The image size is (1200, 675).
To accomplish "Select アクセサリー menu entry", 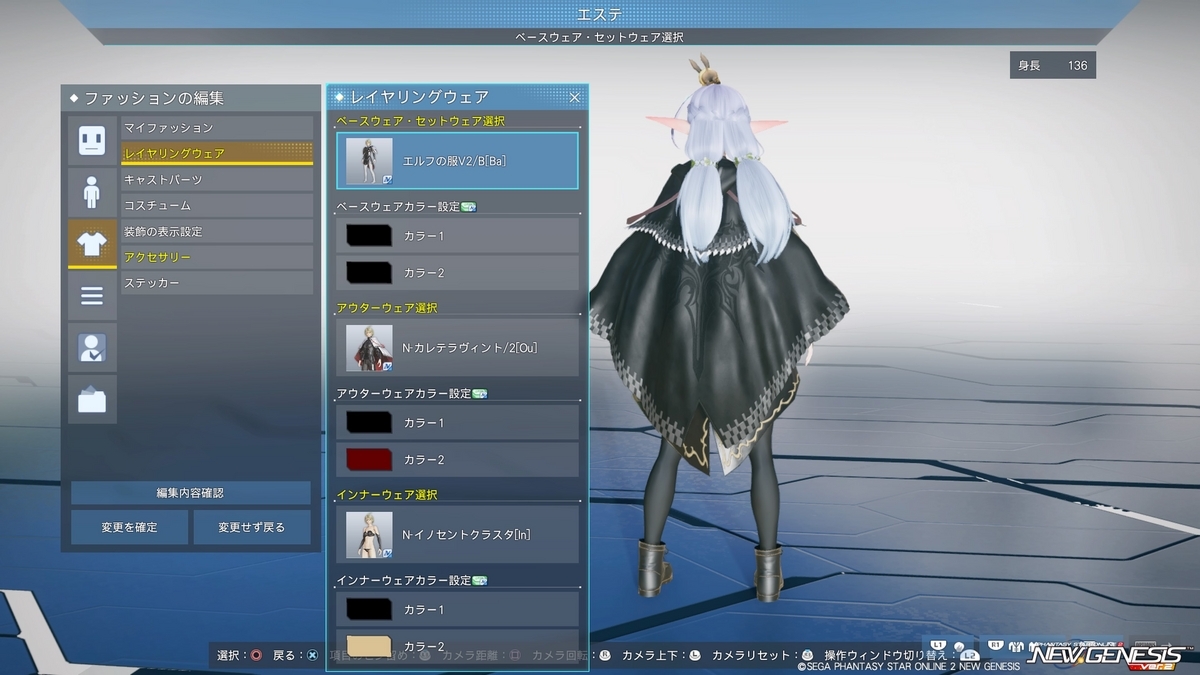I will [217, 257].
